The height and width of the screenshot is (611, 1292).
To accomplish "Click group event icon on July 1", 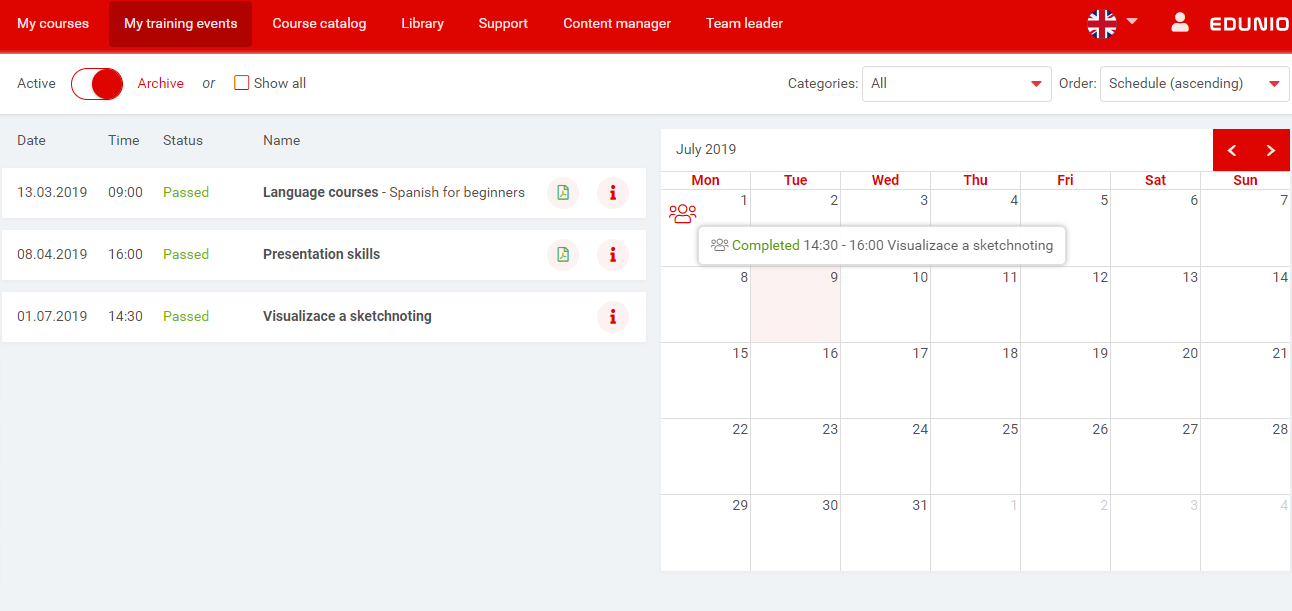I will coord(683,213).
